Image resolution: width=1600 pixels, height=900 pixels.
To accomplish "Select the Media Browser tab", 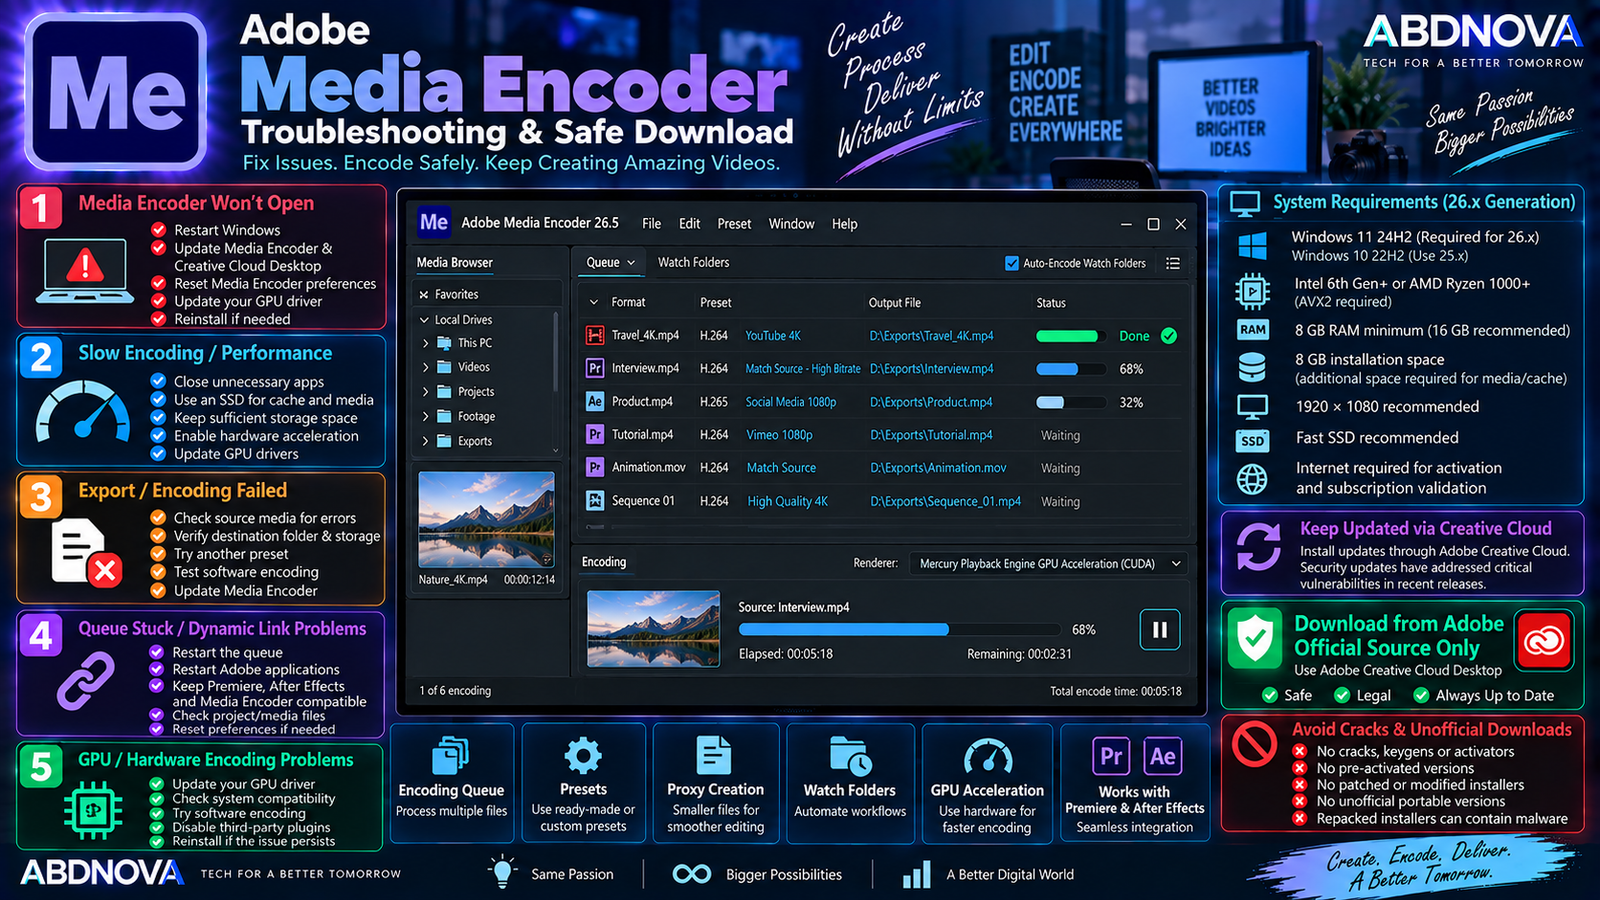I will [454, 263].
